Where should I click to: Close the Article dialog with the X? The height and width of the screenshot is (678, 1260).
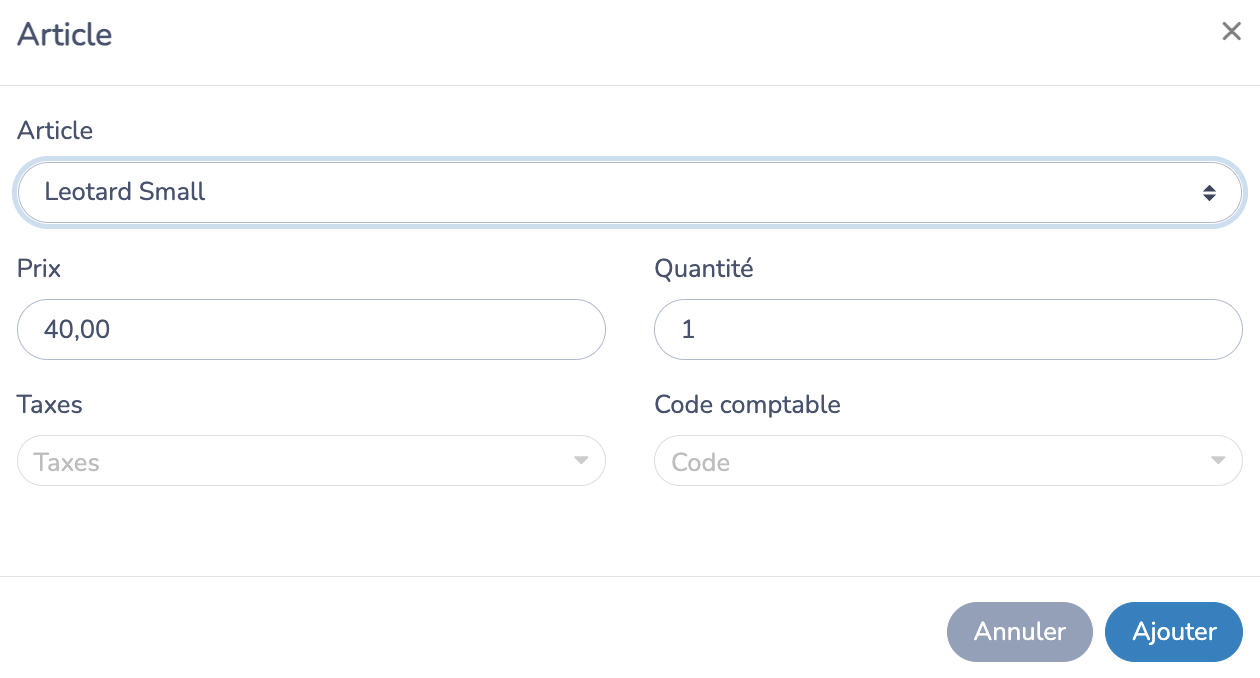click(x=1231, y=32)
